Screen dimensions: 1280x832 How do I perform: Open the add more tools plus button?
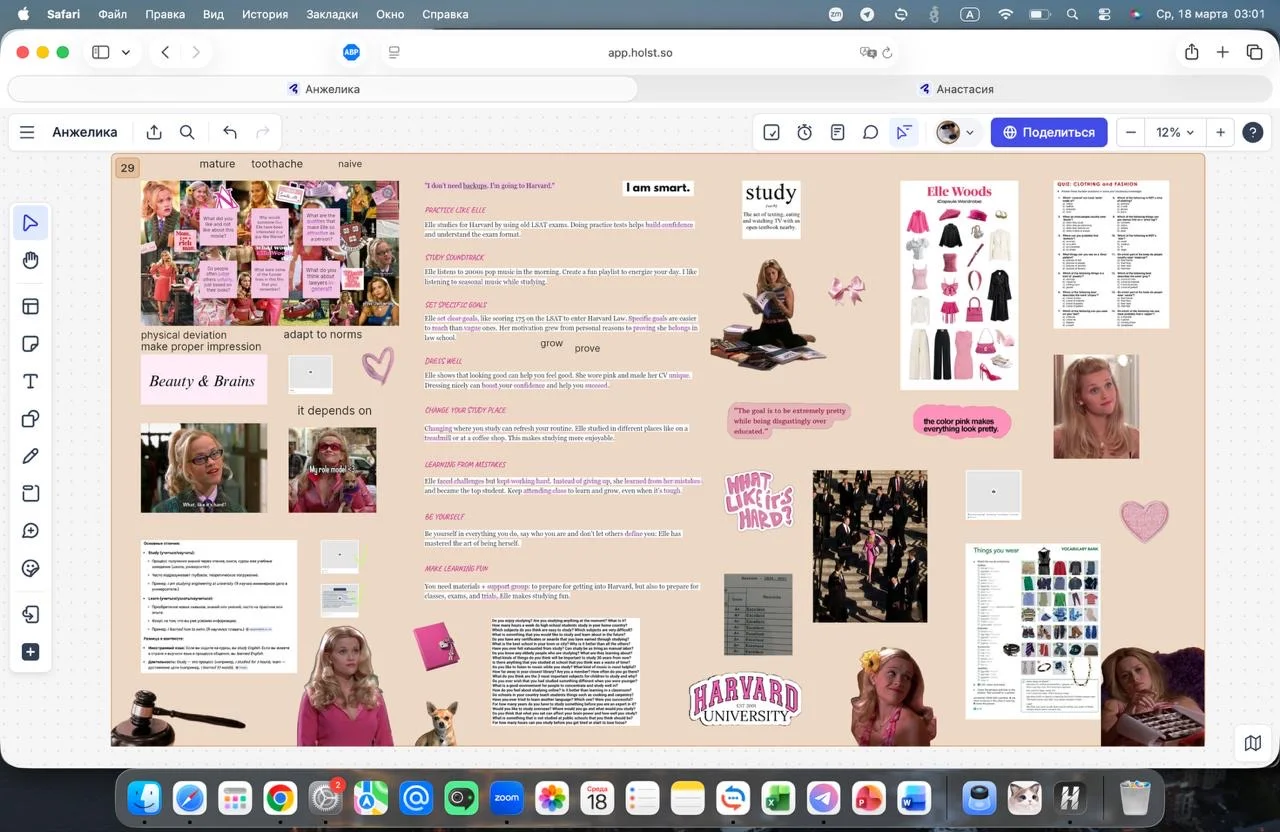(30, 652)
